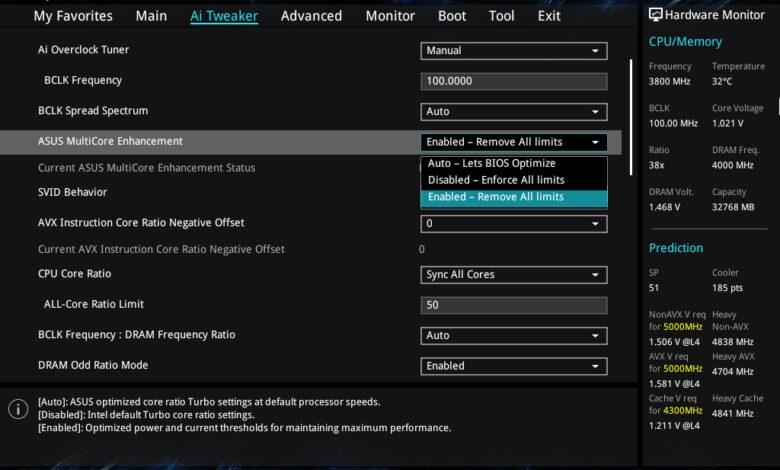Click the 32°C temperature reading
The image size is (780, 470).
[722, 82]
